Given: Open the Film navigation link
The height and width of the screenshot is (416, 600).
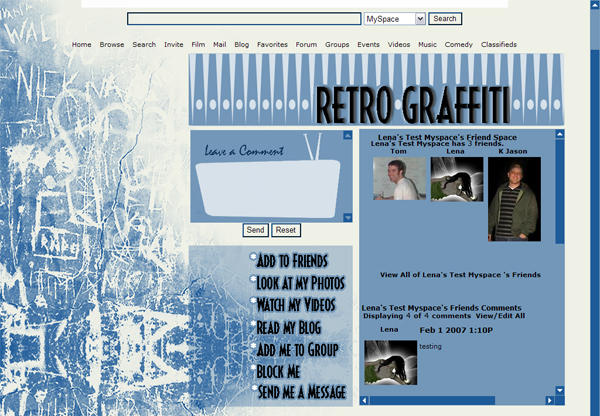Looking at the screenshot, I should 198,44.
